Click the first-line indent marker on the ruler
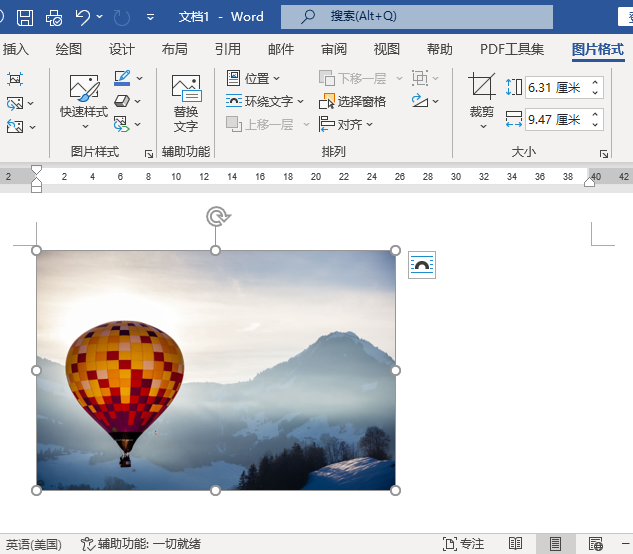 coord(36,170)
